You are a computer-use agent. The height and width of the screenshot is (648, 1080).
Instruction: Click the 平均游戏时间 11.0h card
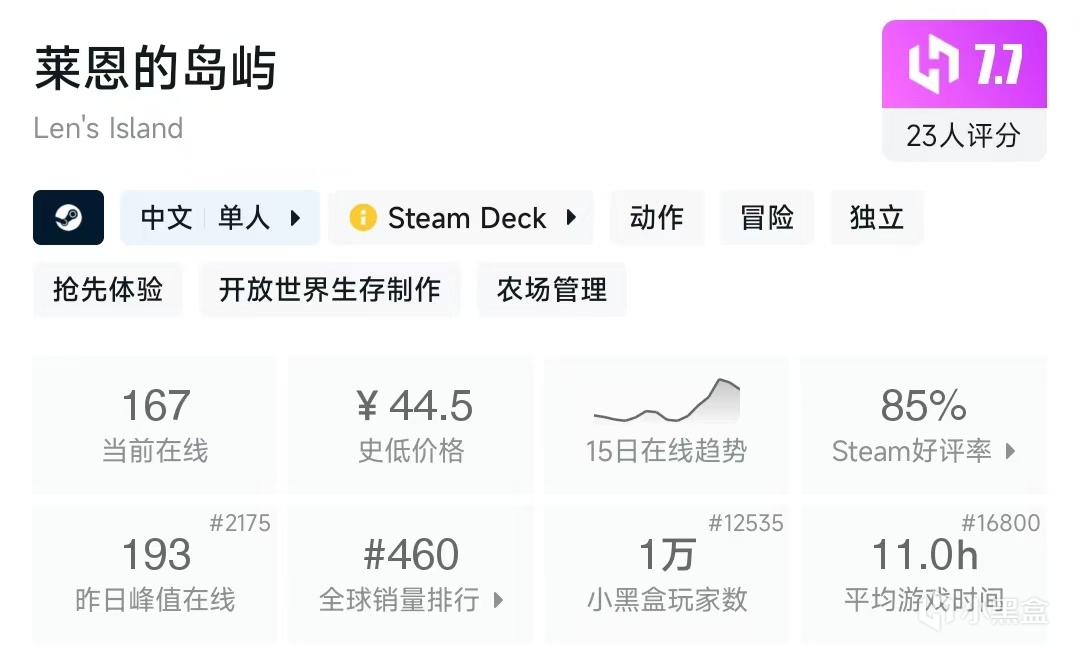point(923,574)
